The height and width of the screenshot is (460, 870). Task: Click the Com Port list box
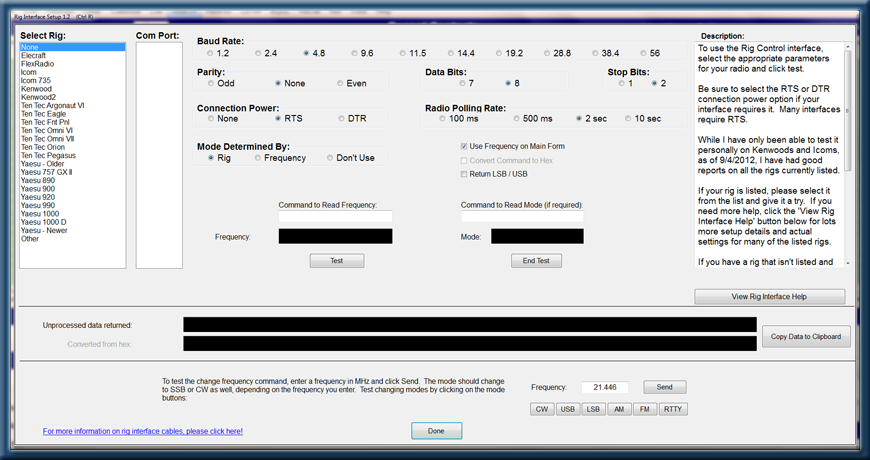tap(159, 155)
